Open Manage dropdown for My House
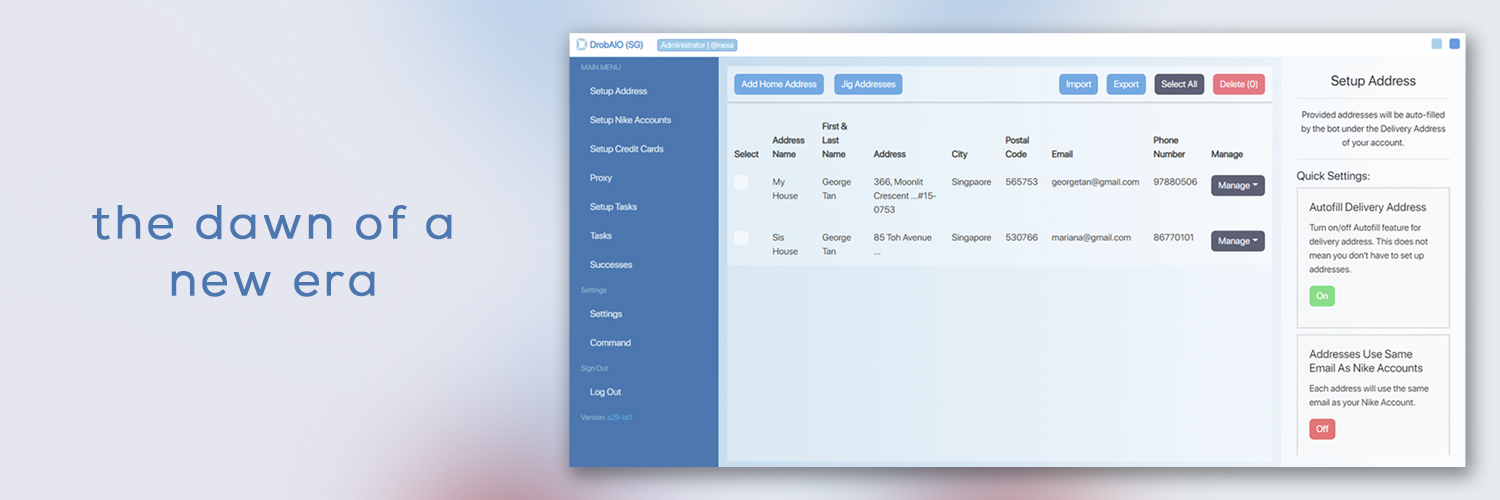Viewport: 1500px width, 500px height. click(x=1238, y=185)
